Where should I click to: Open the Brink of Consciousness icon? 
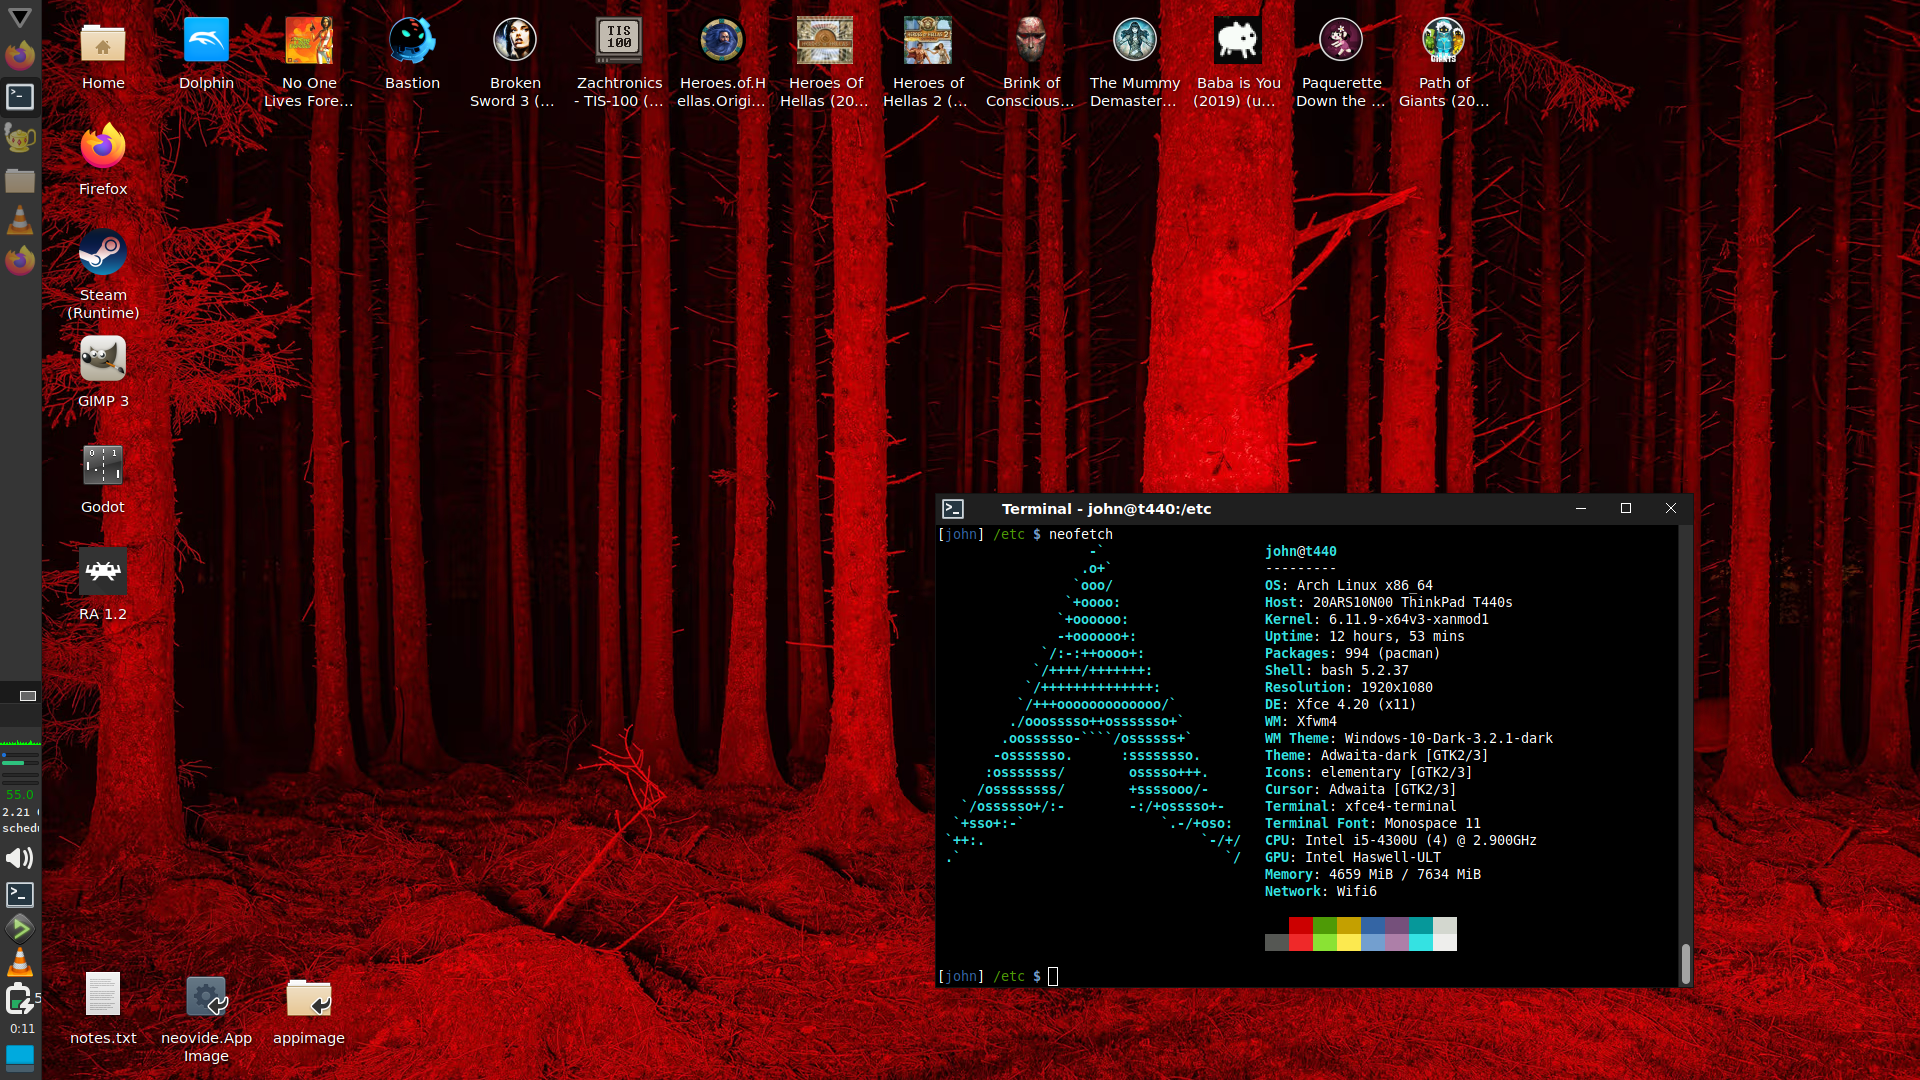[x=1031, y=62]
